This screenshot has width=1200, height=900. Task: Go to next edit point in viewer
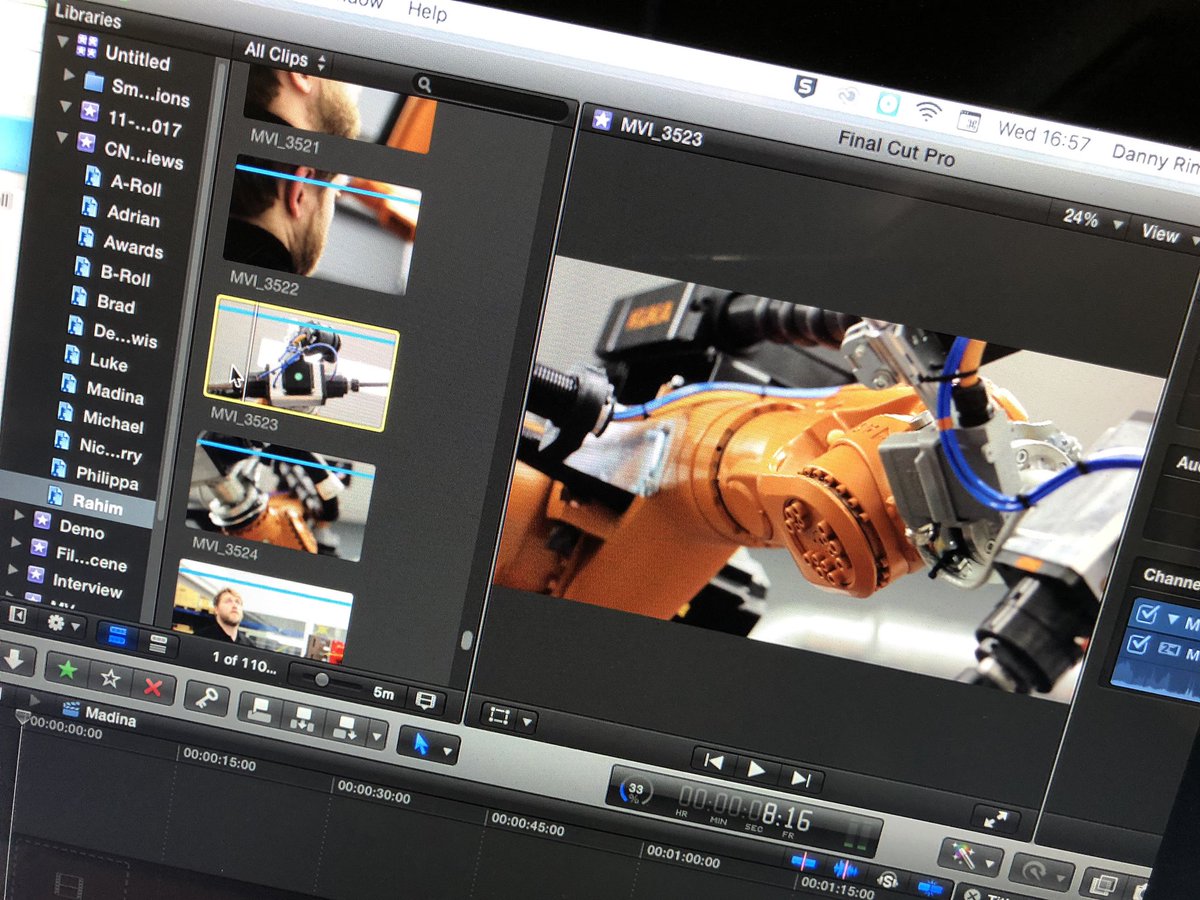click(800, 777)
